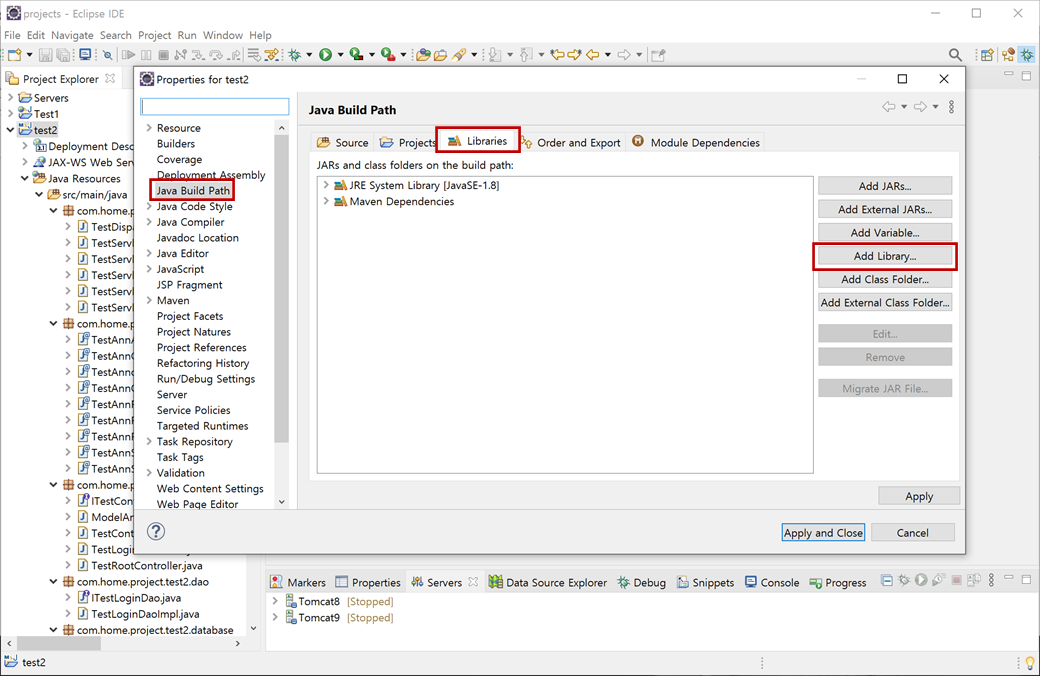This screenshot has height=676, width=1040.
Task: Expand Tomcat8 server entry
Action: [275, 601]
